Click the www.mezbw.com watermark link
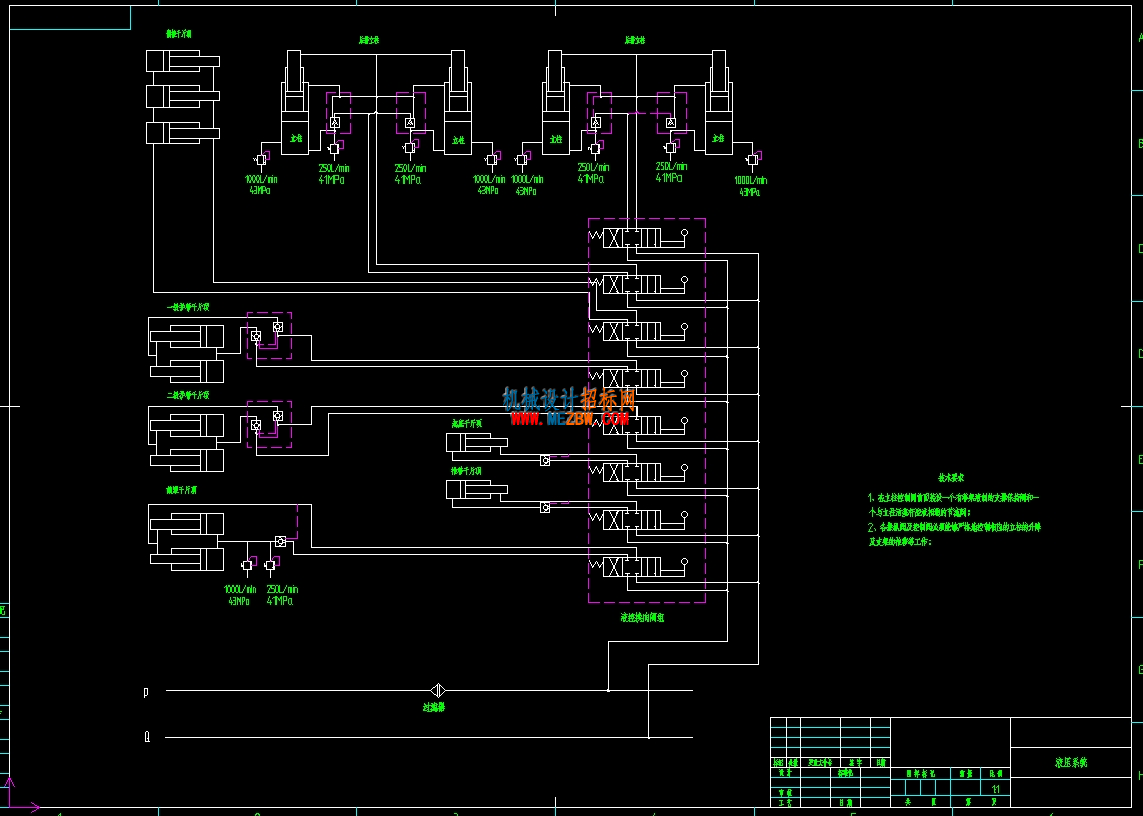The image size is (1143, 816). click(569, 418)
